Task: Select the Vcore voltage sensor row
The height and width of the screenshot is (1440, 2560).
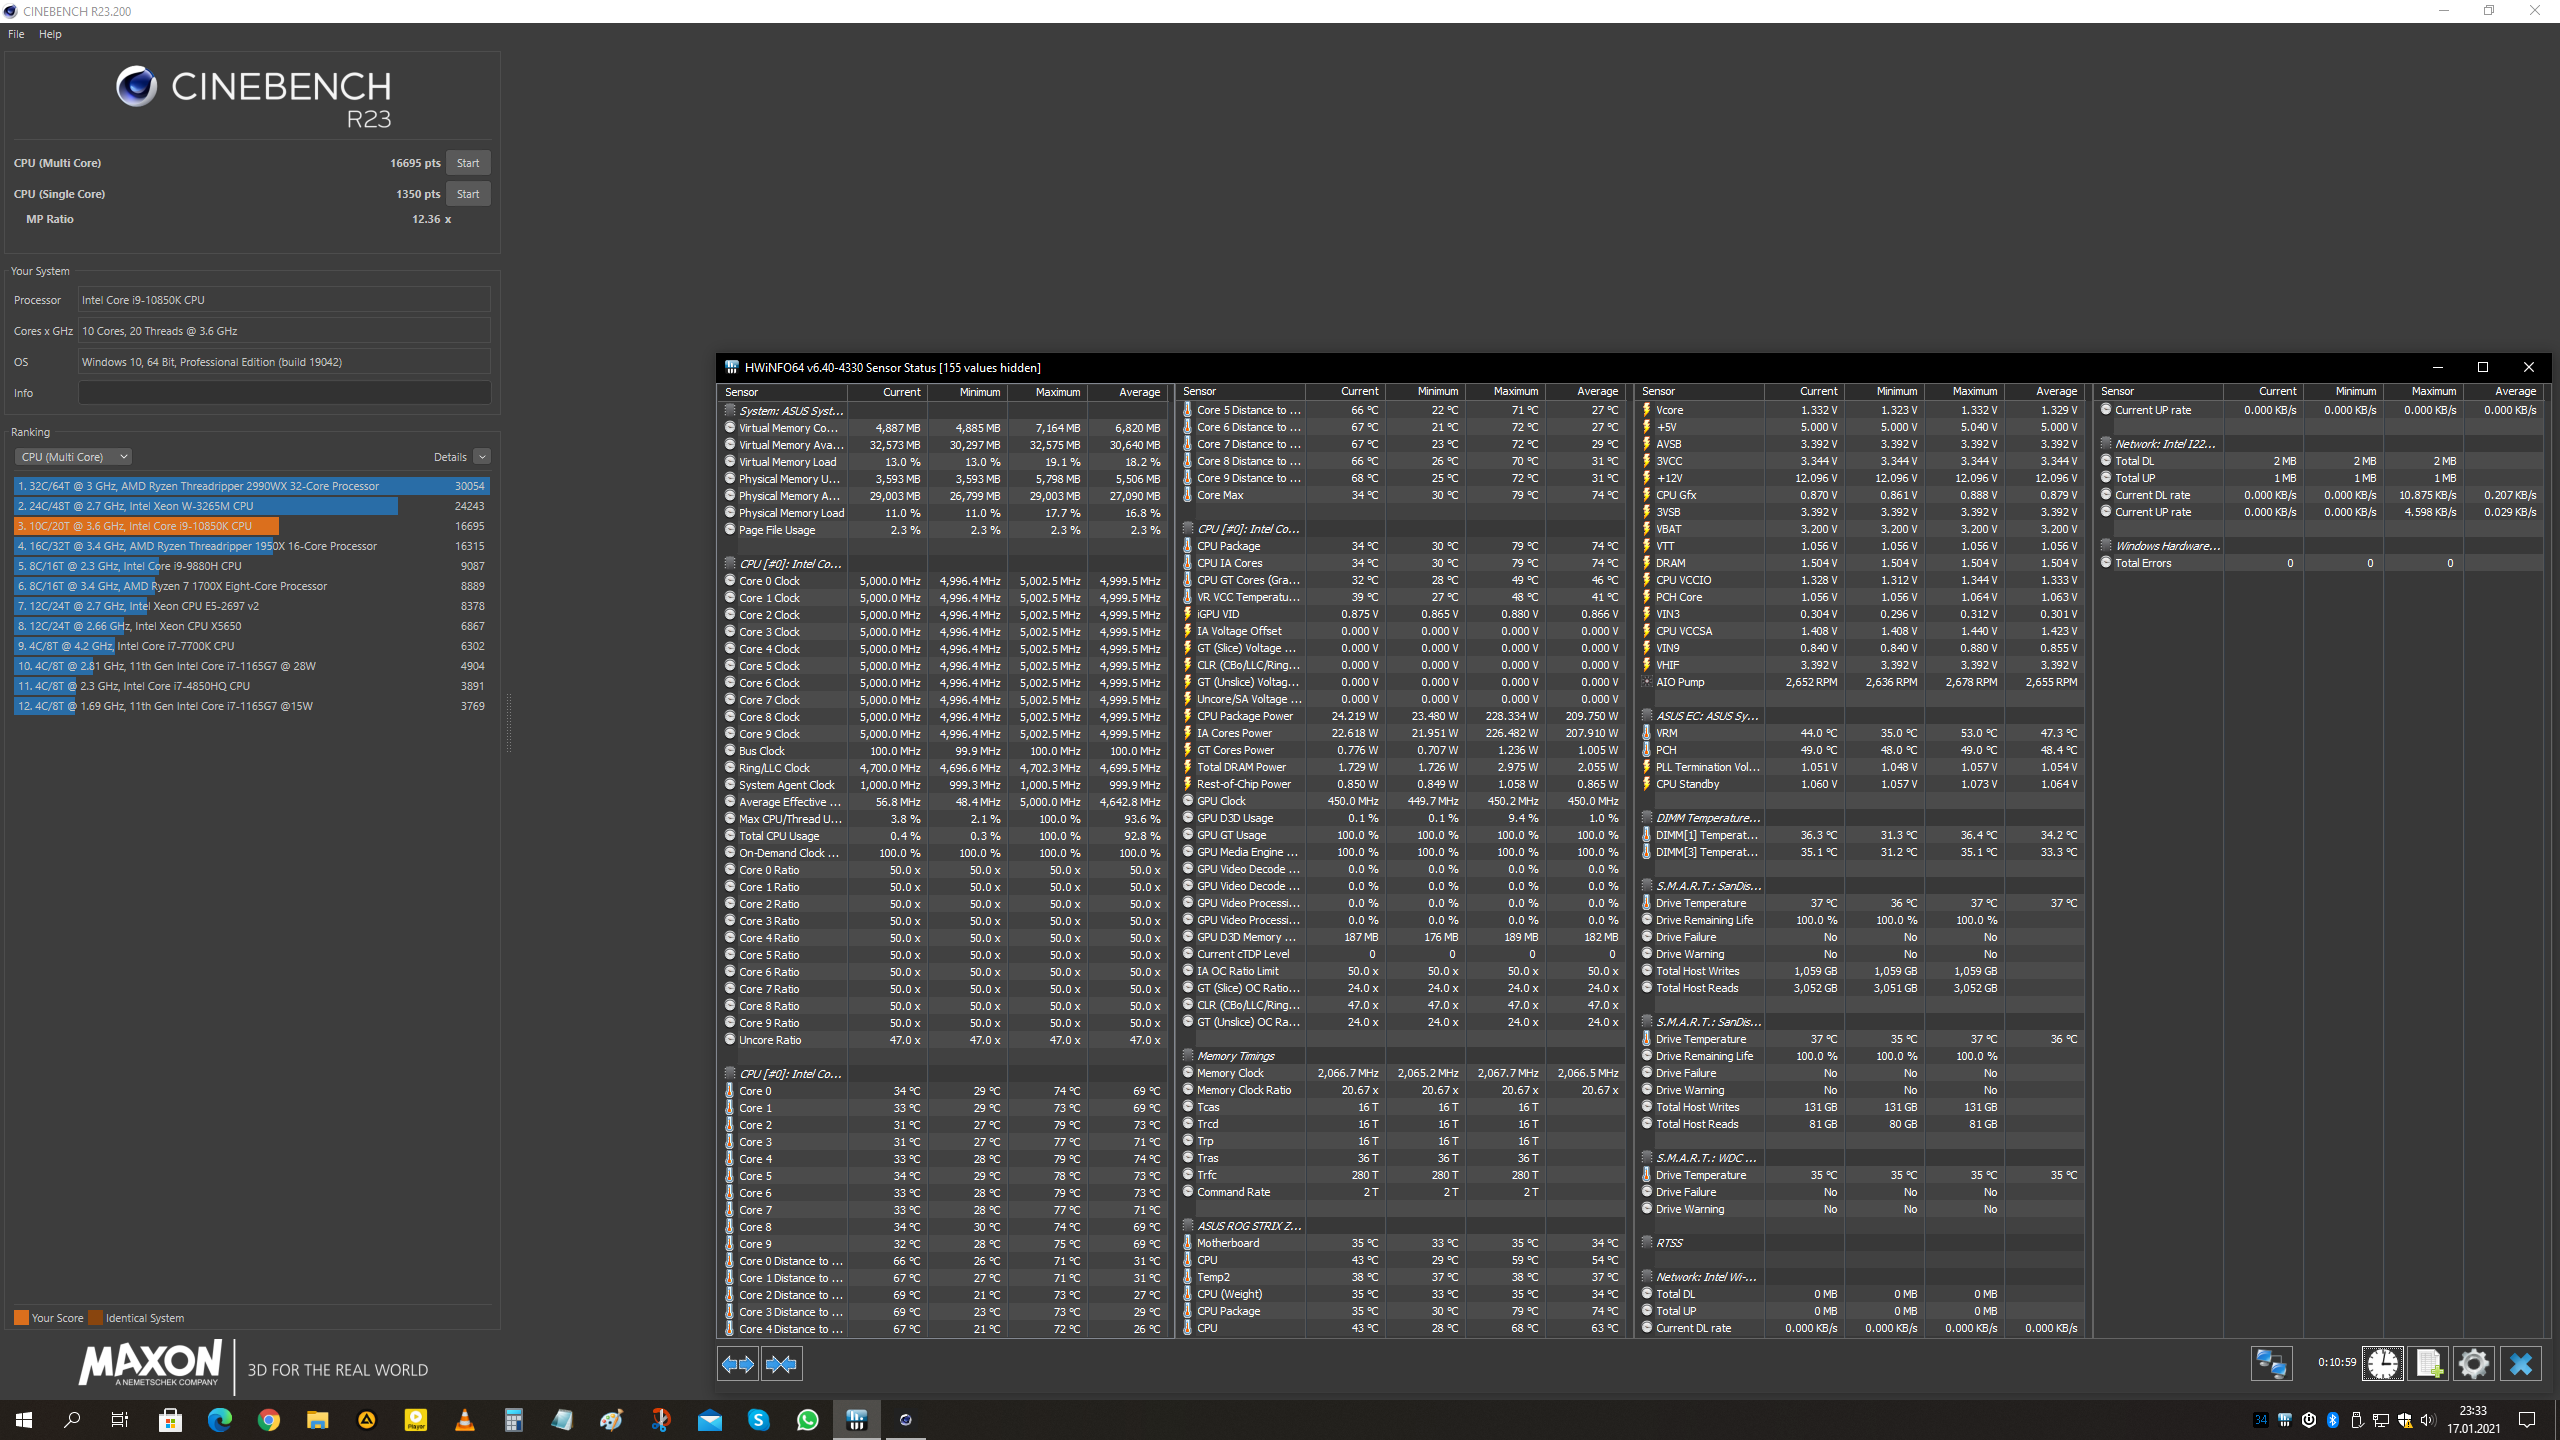Action: (x=1860, y=410)
